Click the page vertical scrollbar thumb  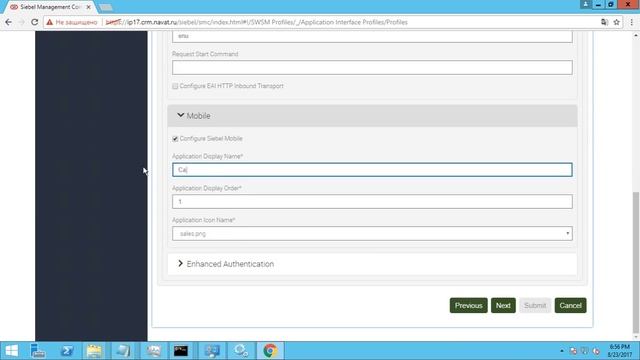coord(636,262)
